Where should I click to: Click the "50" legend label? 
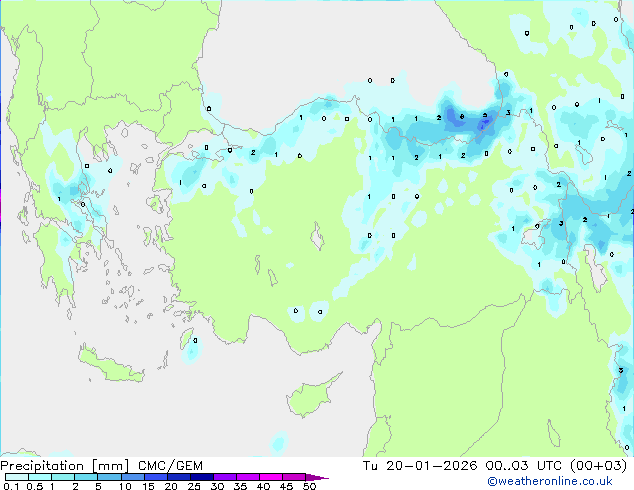(309, 486)
